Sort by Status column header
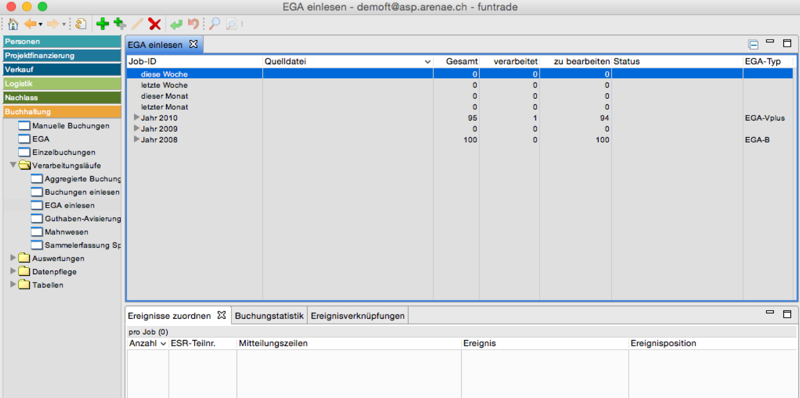The width and height of the screenshot is (800, 398). pos(677,61)
